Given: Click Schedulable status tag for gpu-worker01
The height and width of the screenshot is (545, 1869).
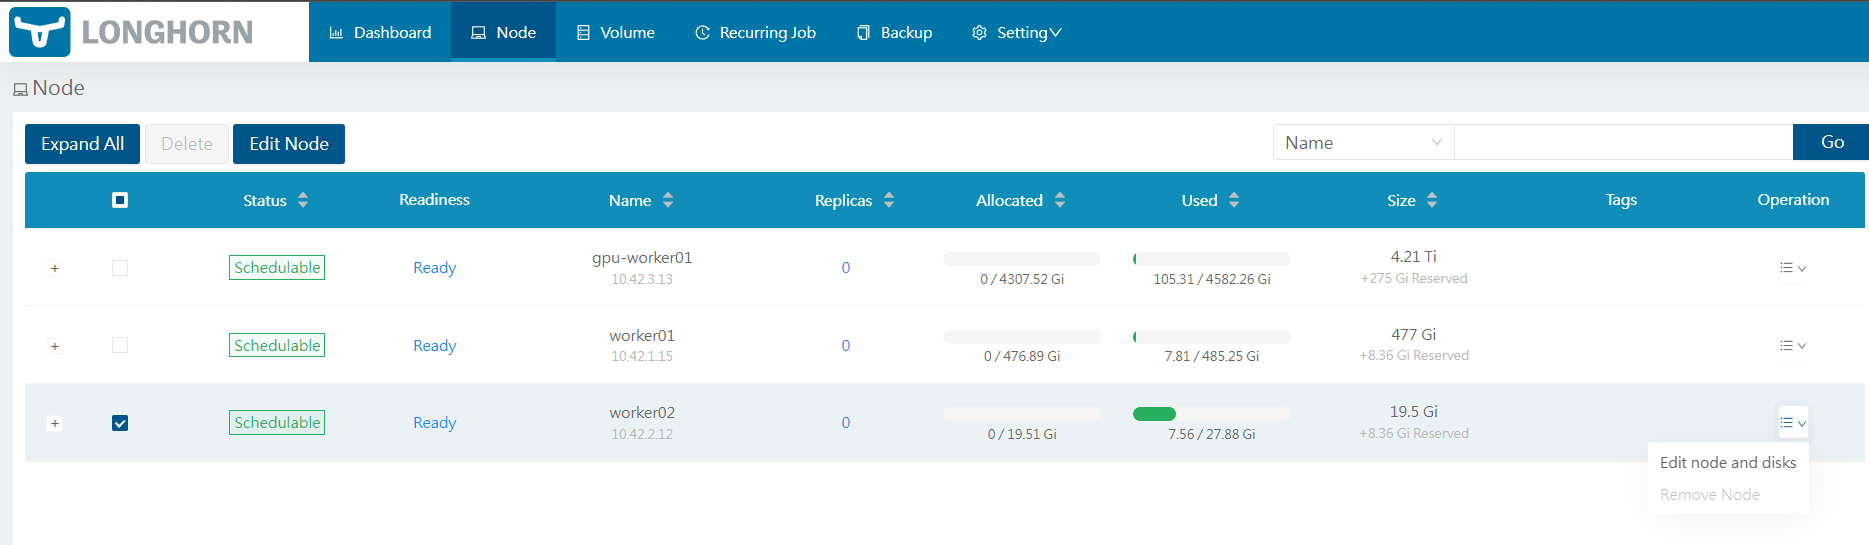Looking at the screenshot, I should coord(277,268).
